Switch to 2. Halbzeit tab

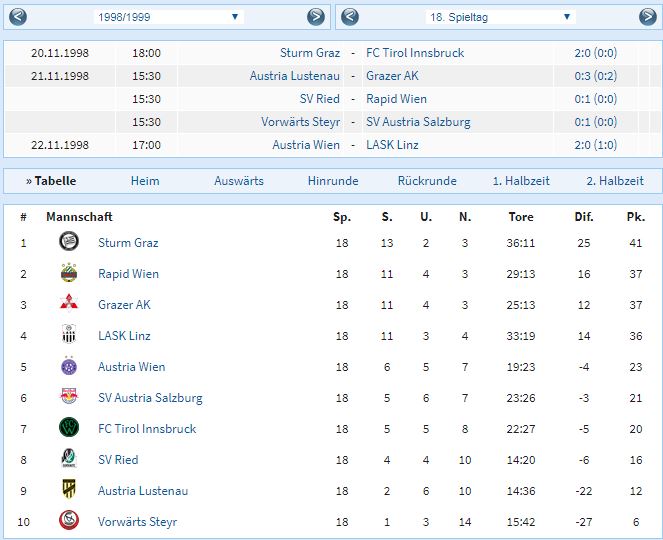[615, 181]
